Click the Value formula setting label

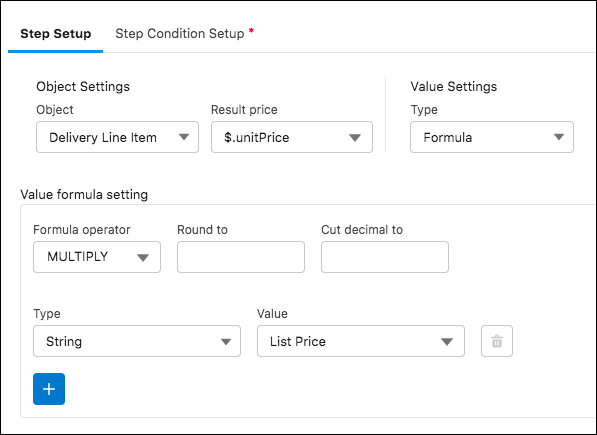point(84,195)
